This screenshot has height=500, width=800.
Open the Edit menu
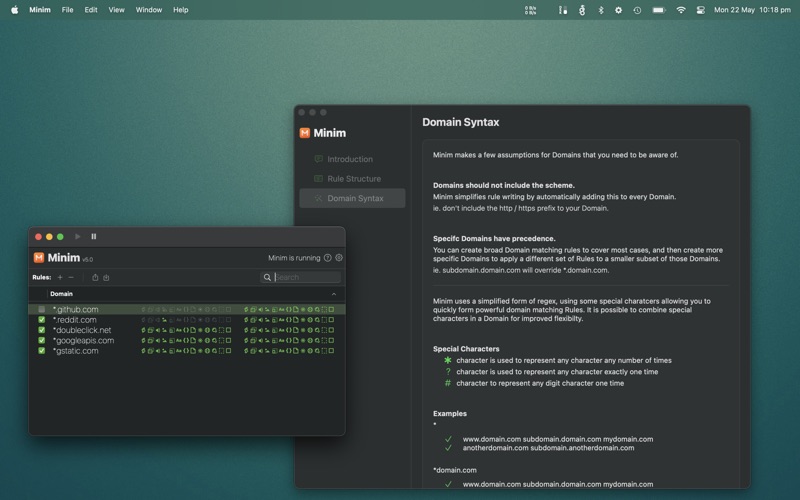[x=91, y=10]
